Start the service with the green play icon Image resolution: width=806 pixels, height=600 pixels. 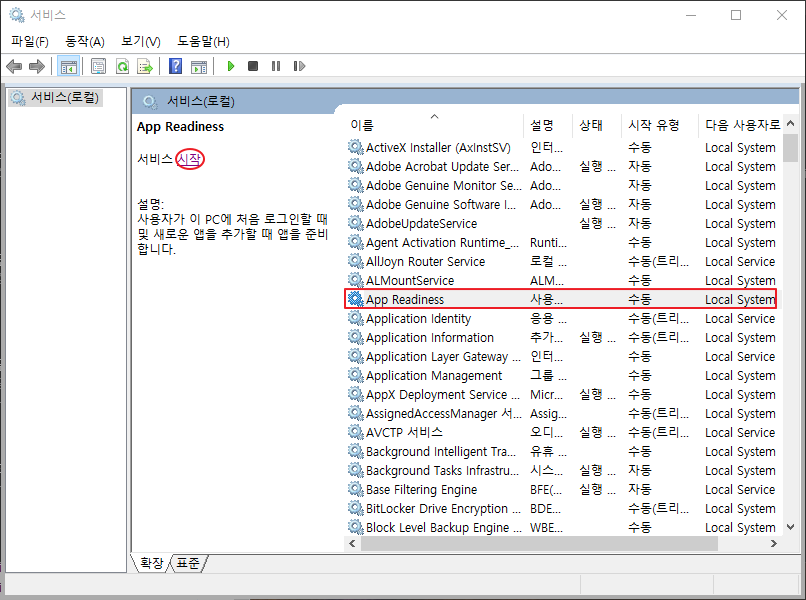point(231,66)
